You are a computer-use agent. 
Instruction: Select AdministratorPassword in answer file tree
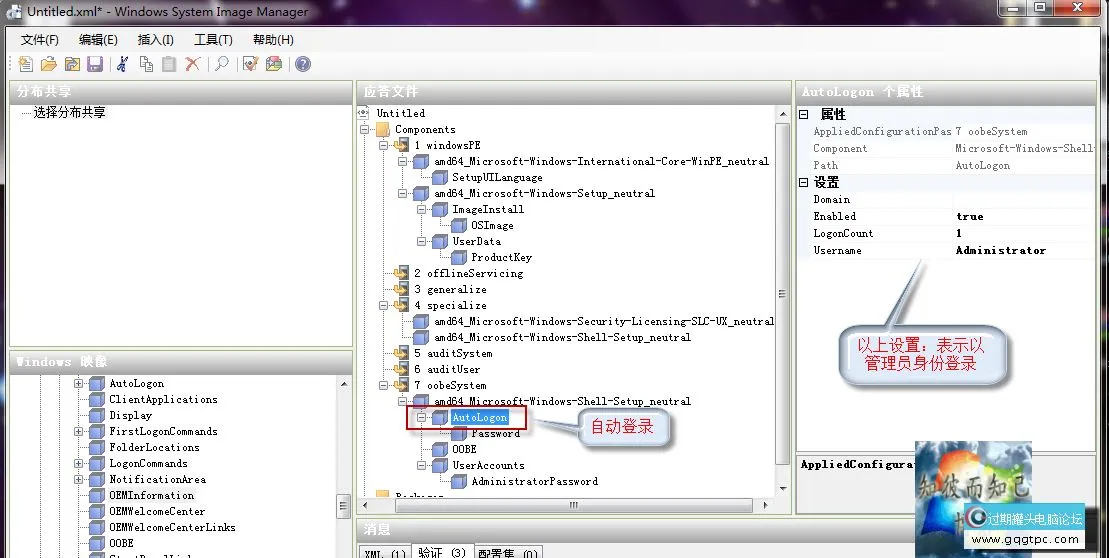pos(527,481)
